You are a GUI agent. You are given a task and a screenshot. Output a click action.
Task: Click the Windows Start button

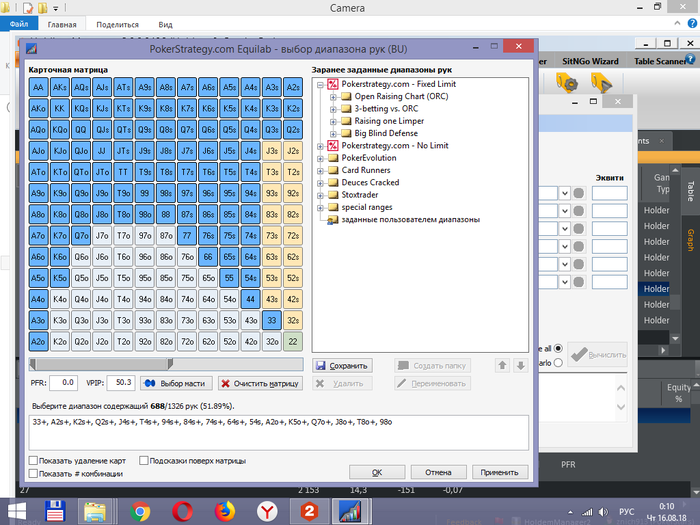coord(17,512)
